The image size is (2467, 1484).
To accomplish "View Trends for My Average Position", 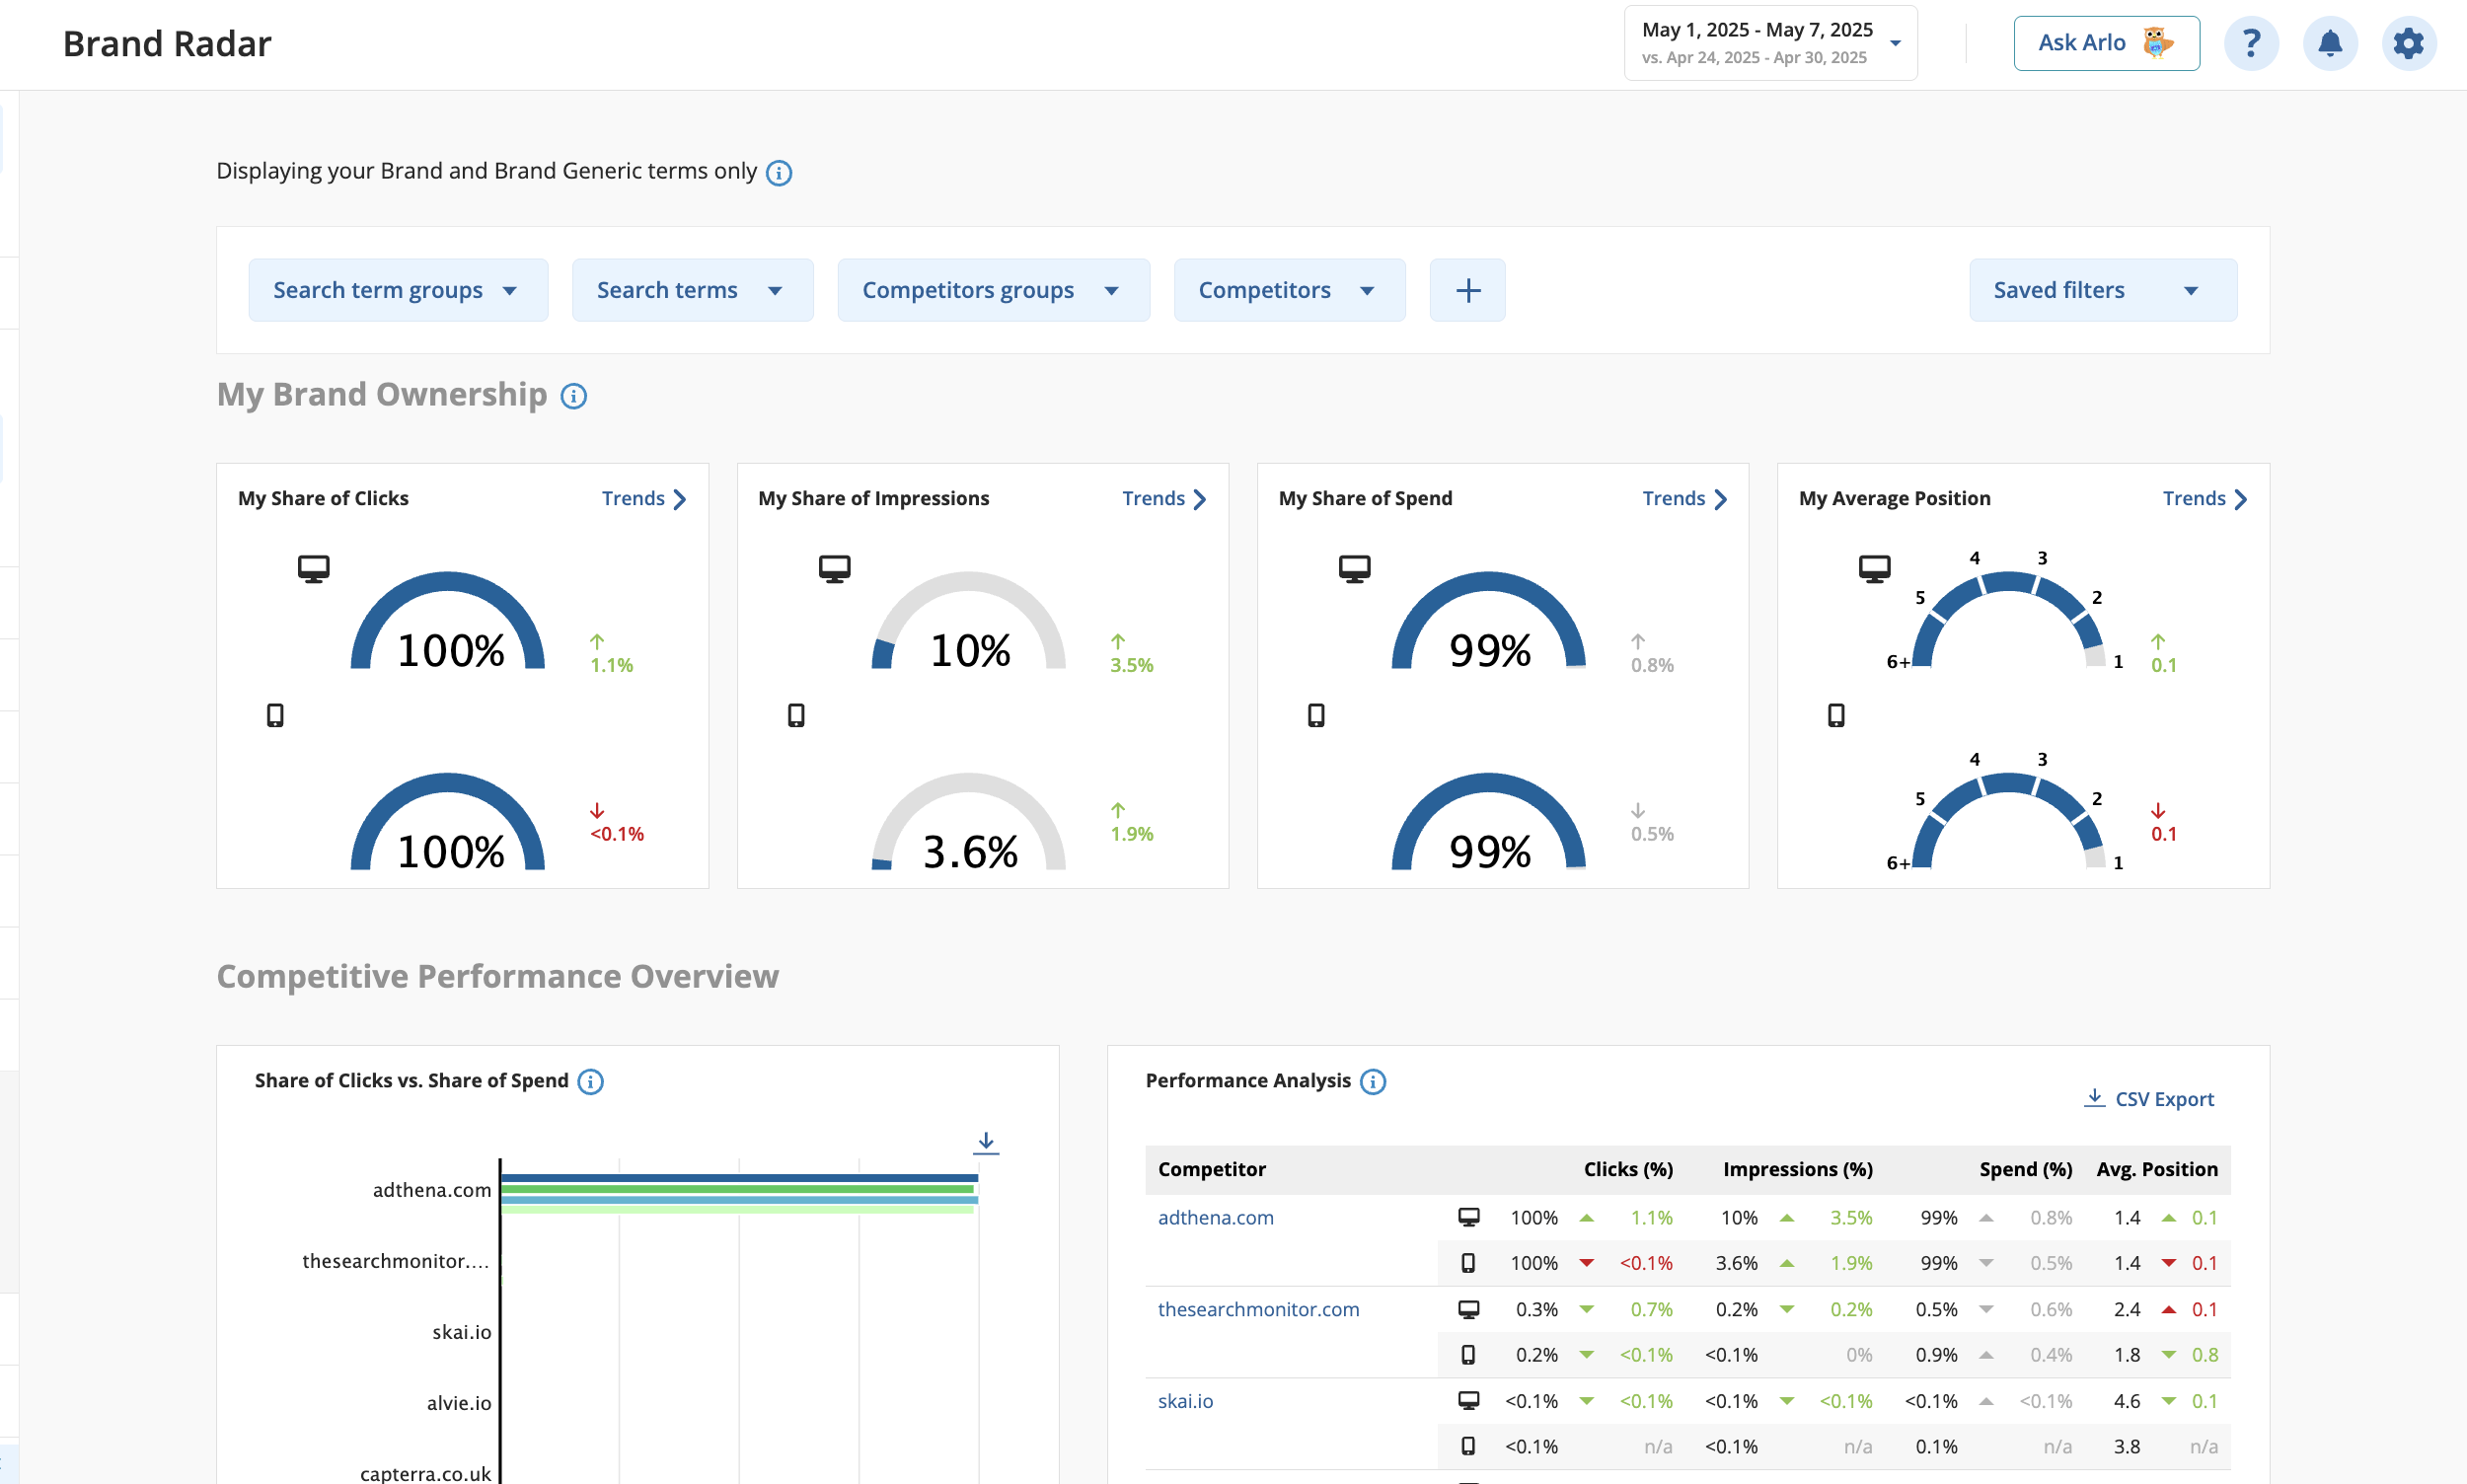I will pos(2204,498).
